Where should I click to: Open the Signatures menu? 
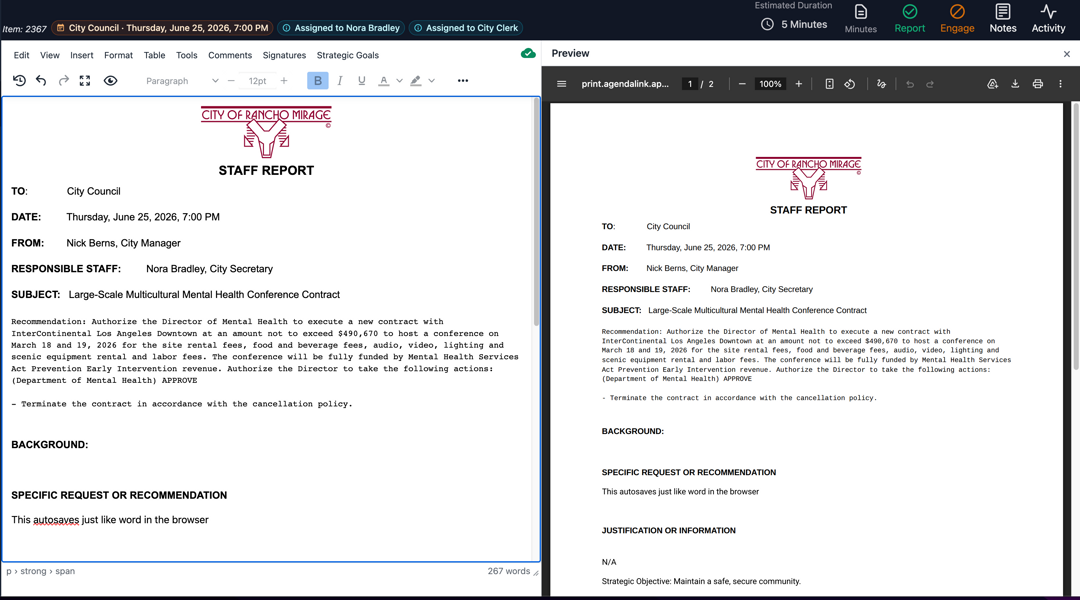(284, 55)
